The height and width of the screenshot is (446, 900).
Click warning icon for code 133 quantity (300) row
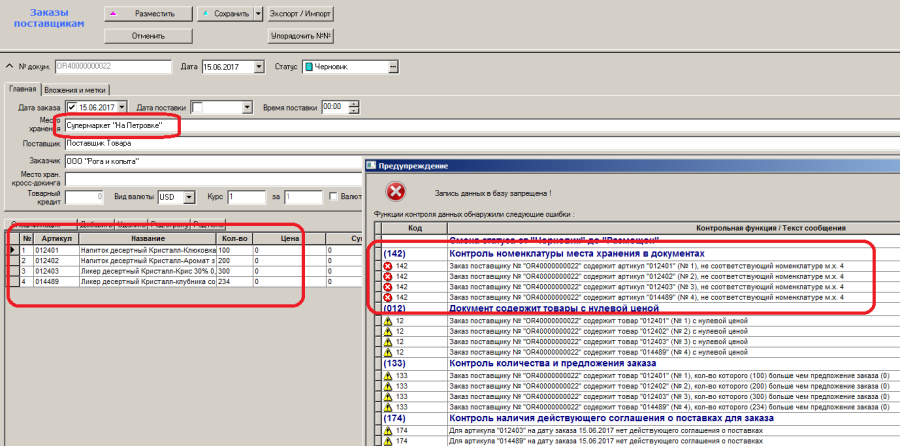[387, 397]
